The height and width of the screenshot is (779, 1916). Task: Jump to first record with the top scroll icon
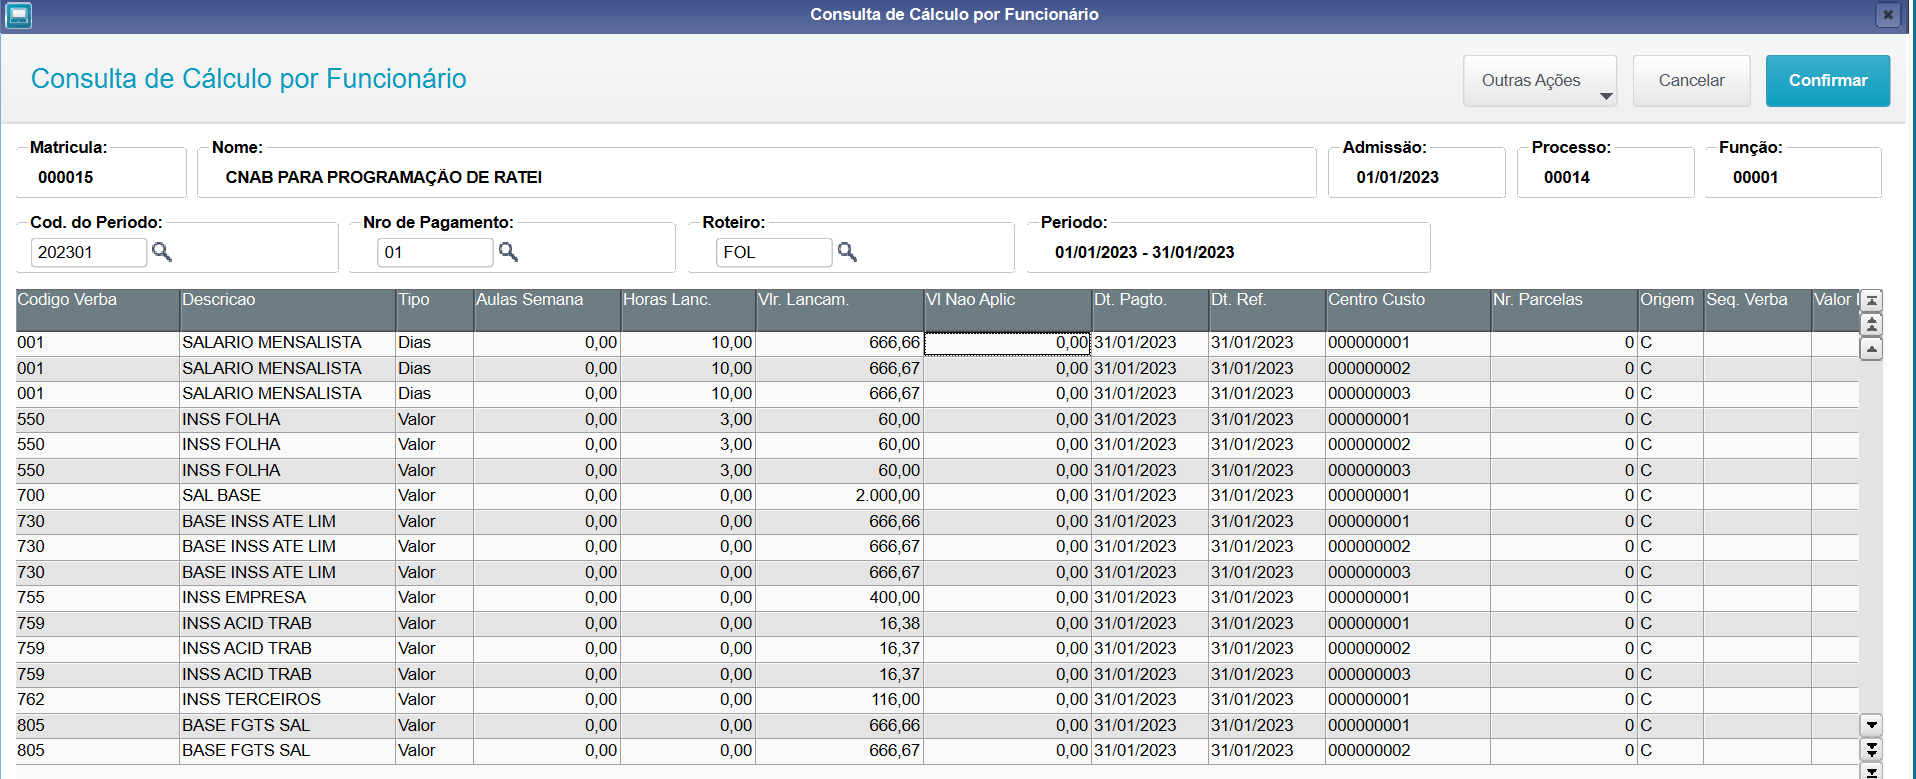[1871, 300]
